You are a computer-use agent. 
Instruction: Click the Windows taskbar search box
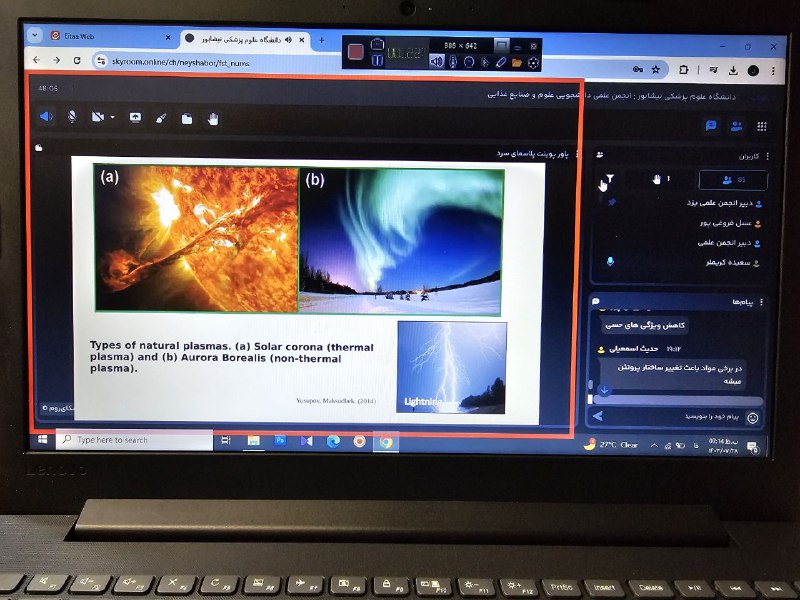point(134,440)
